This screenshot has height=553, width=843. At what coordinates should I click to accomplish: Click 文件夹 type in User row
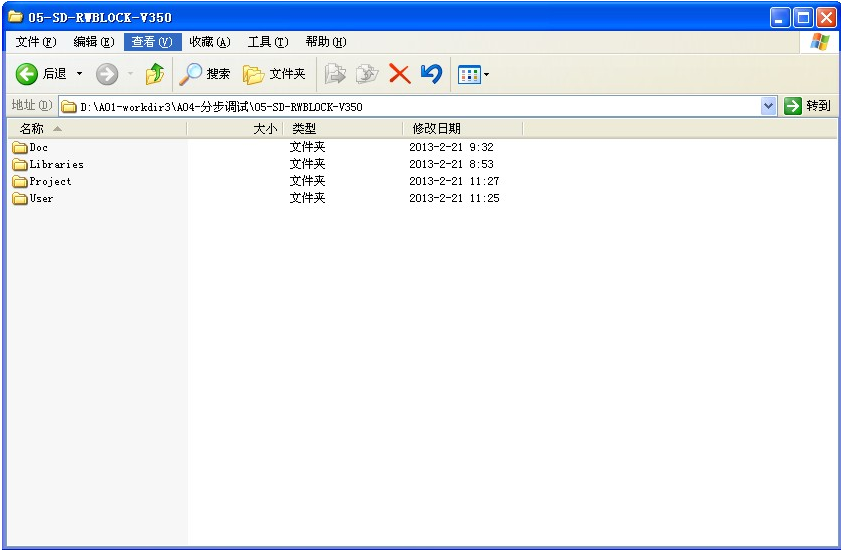point(308,199)
